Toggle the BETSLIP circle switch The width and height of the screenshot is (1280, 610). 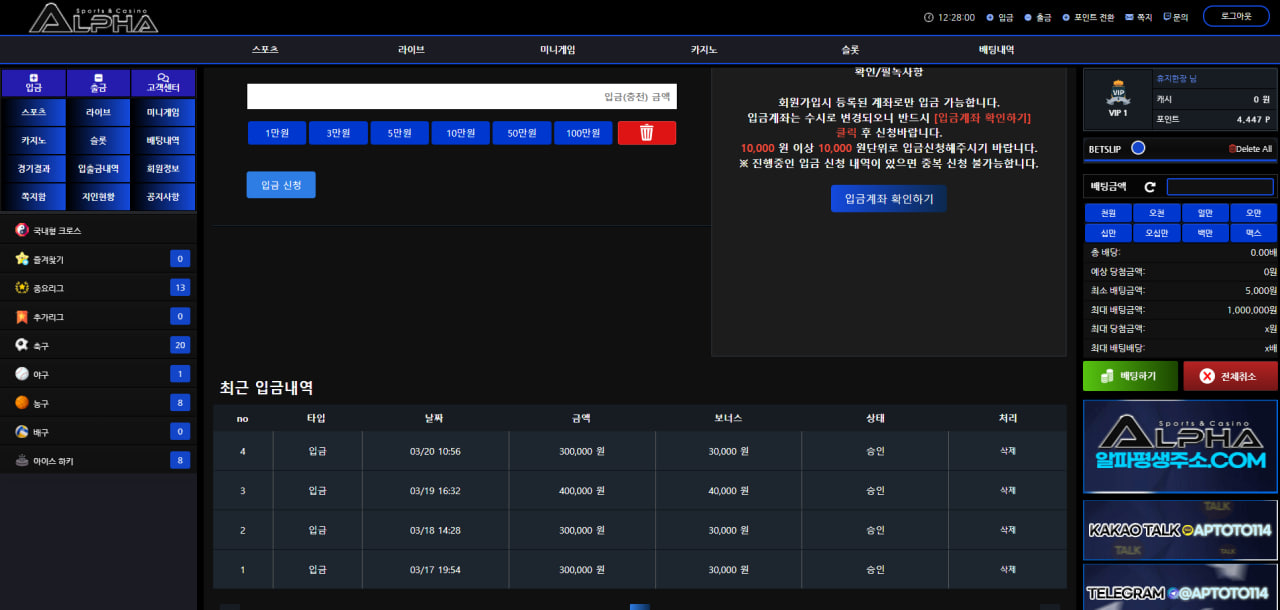[1138, 148]
